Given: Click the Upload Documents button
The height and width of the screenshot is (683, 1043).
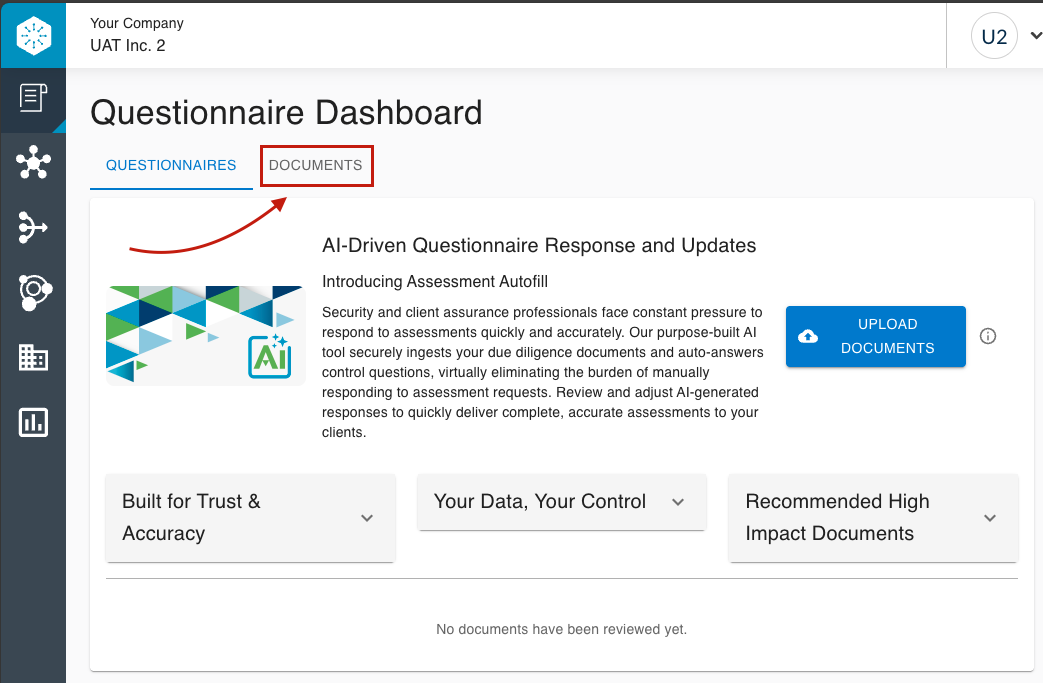Looking at the screenshot, I should coord(875,337).
